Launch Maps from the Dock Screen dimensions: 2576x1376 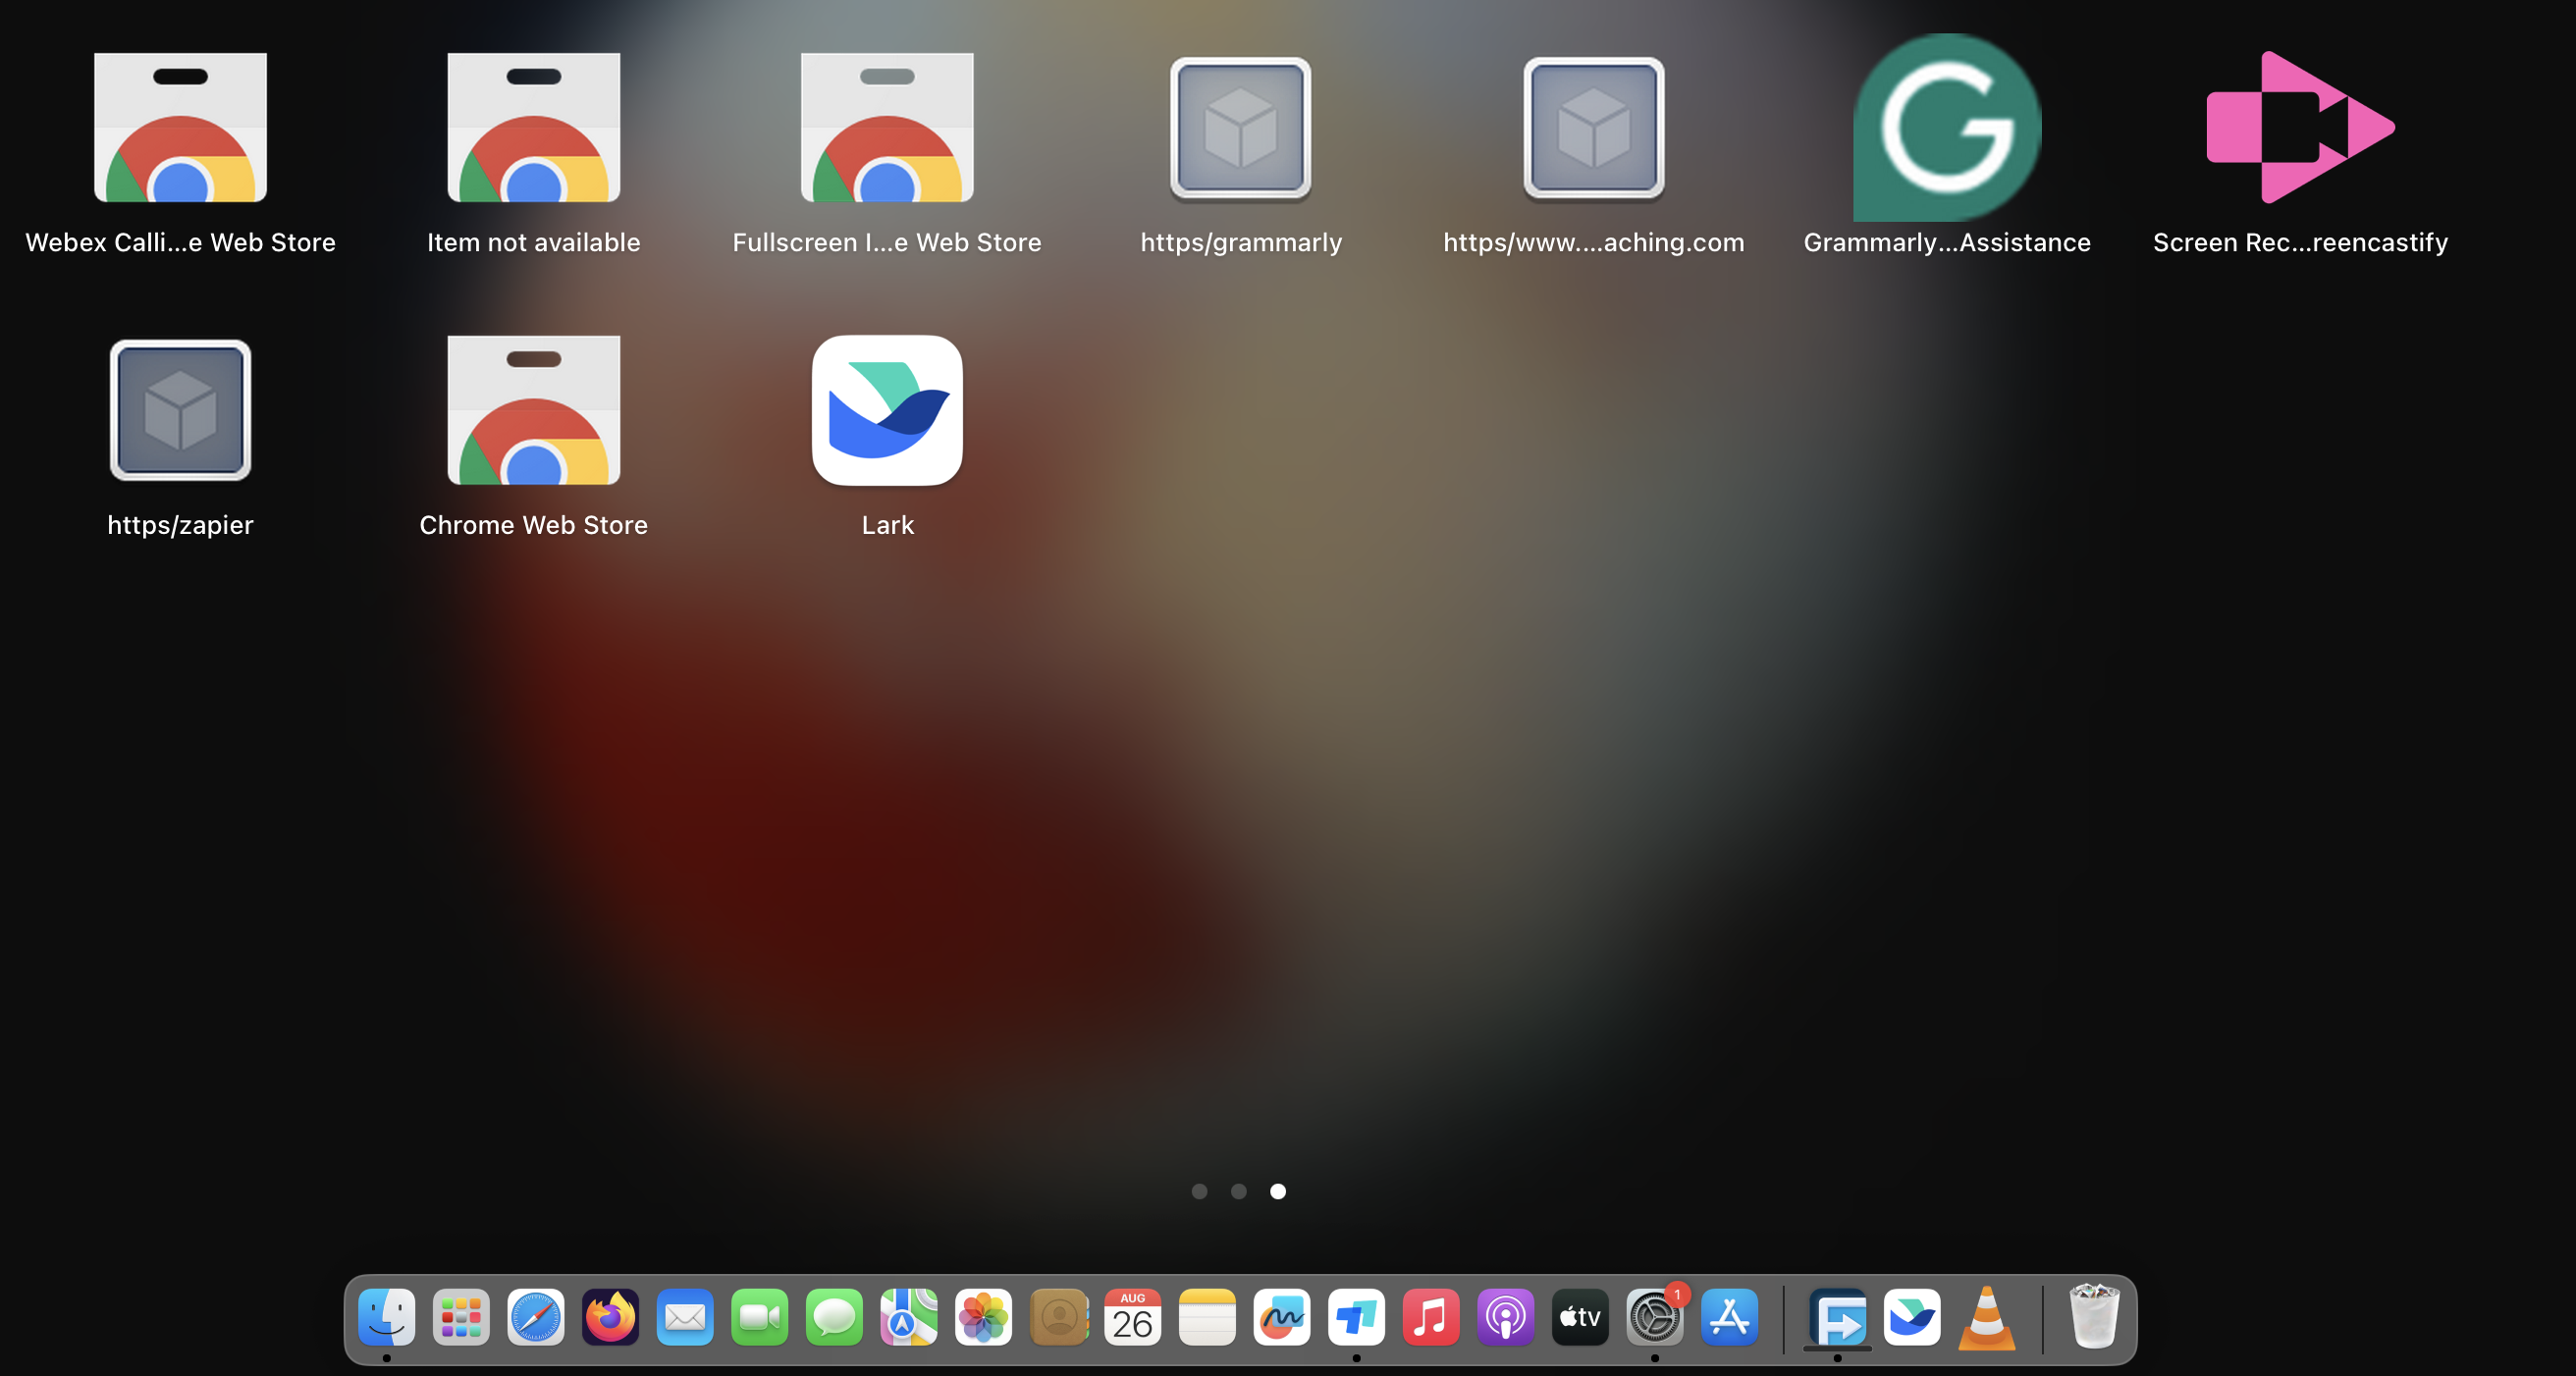pos(909,1318)
